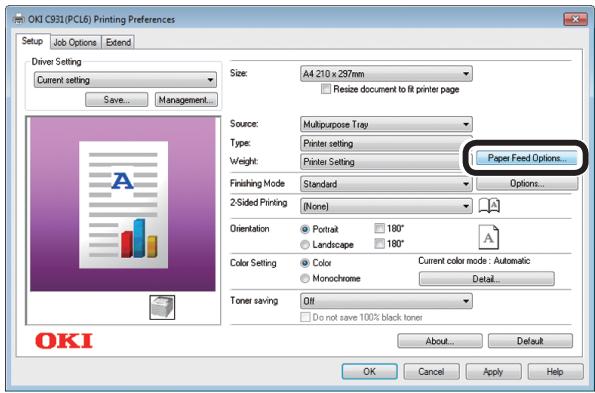
Task: Click the OKI logo
Action: coord(64,341)
